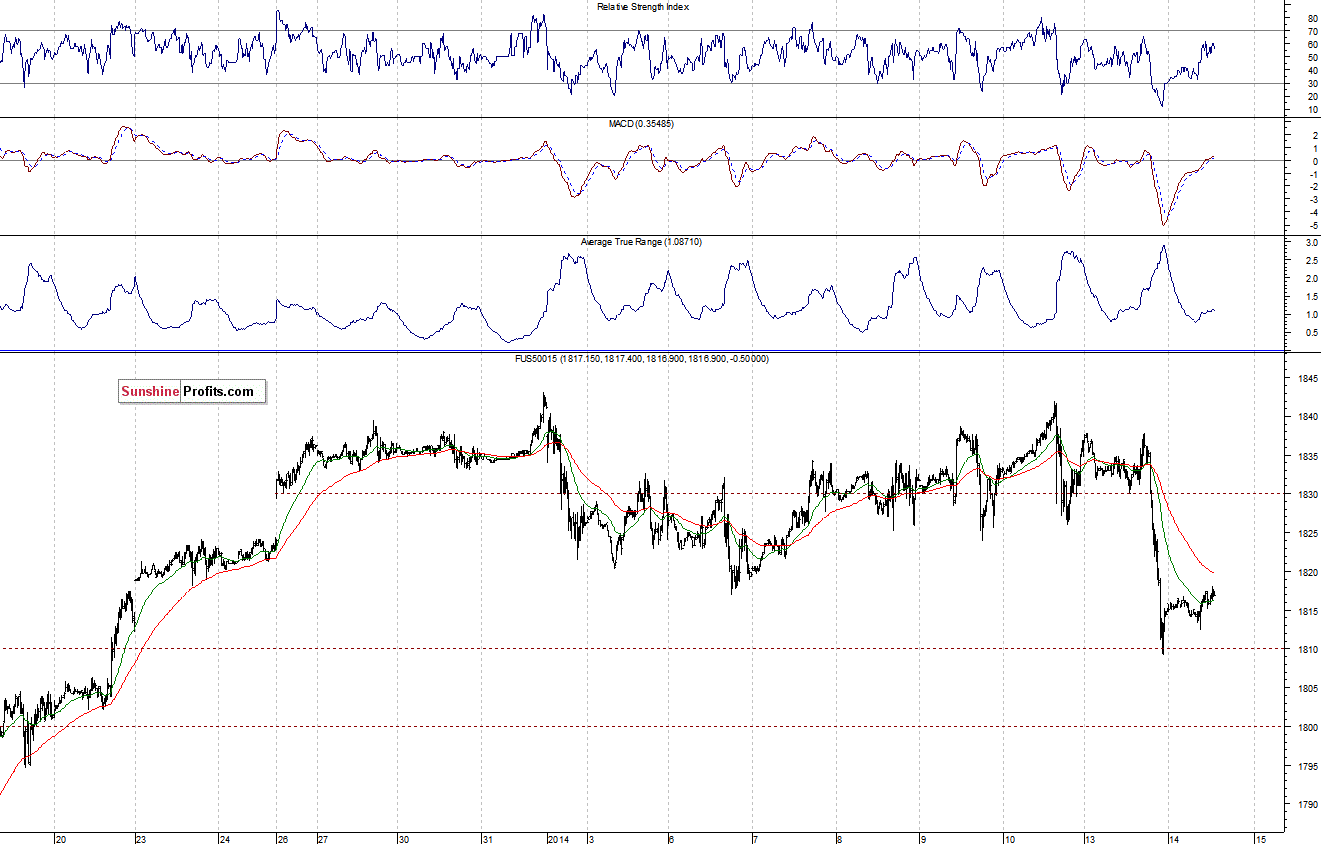Click the RSI axis label 50
This screenshot has width=1321, height=844.
pos(1312,57)
